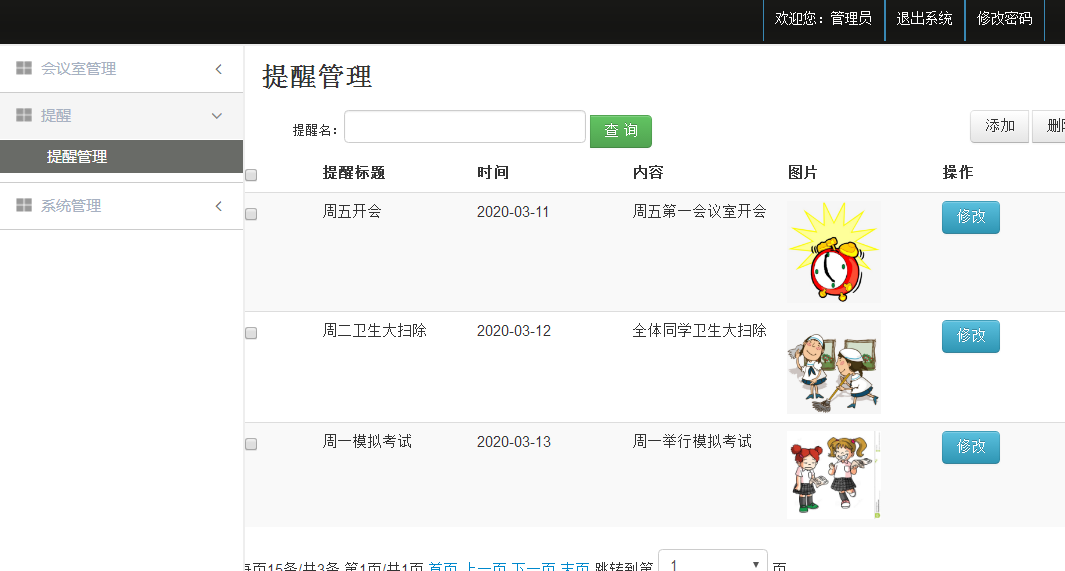This screenshot has height=571, width=1065.
Task: Open the alarm clock image thumbnail
Action: pyautogui.click(x=833, y=252)
